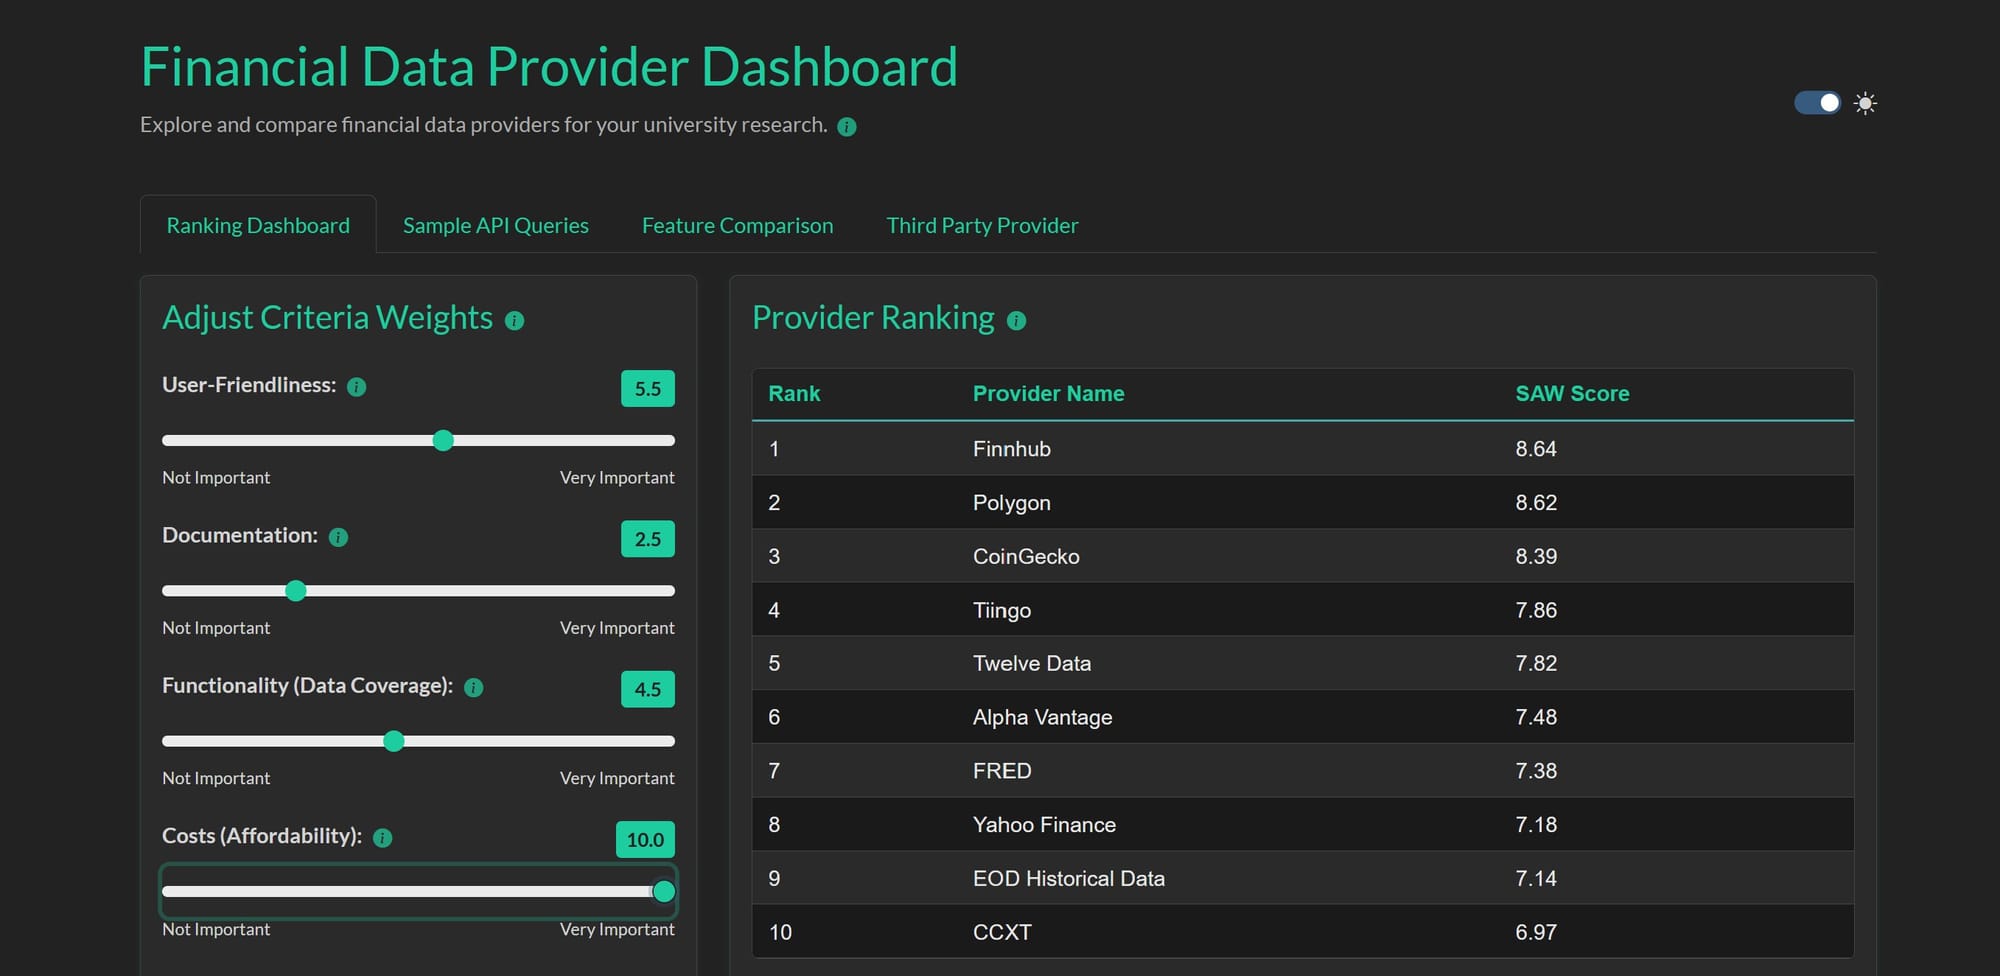Click the Documentation info icon
This screenshot has width=2000, height=976.
coord(339,537)
